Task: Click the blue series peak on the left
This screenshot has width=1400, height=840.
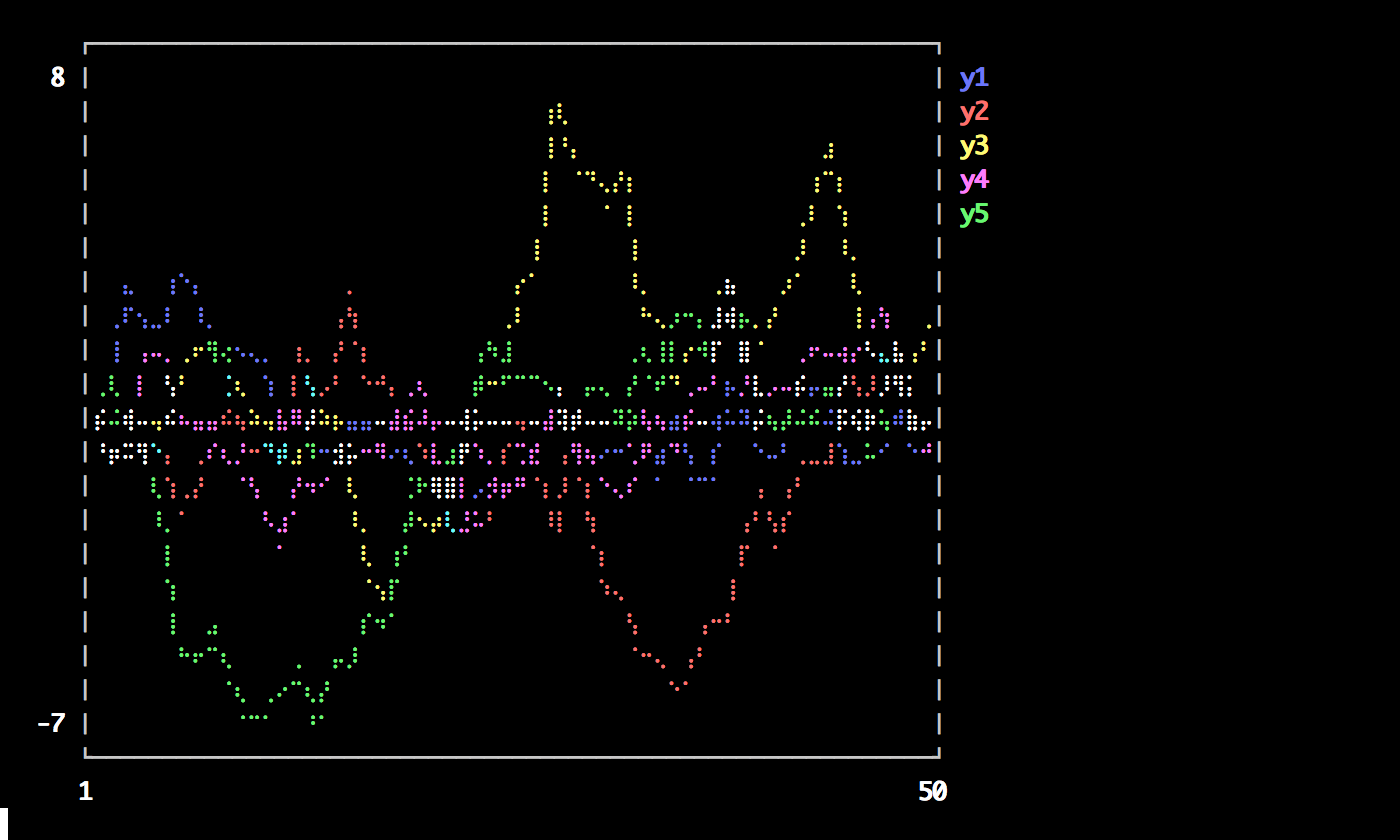Action: pyautogui.click(x=181, y=275)
